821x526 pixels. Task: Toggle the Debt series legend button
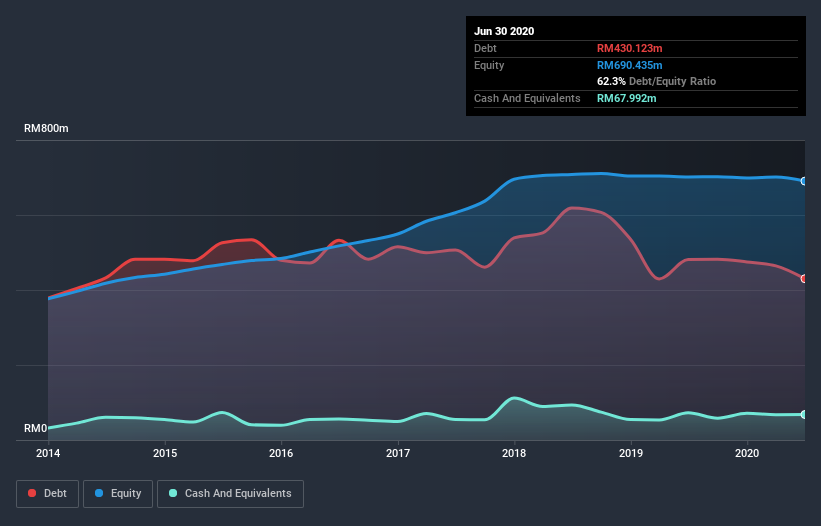(48, 494)
